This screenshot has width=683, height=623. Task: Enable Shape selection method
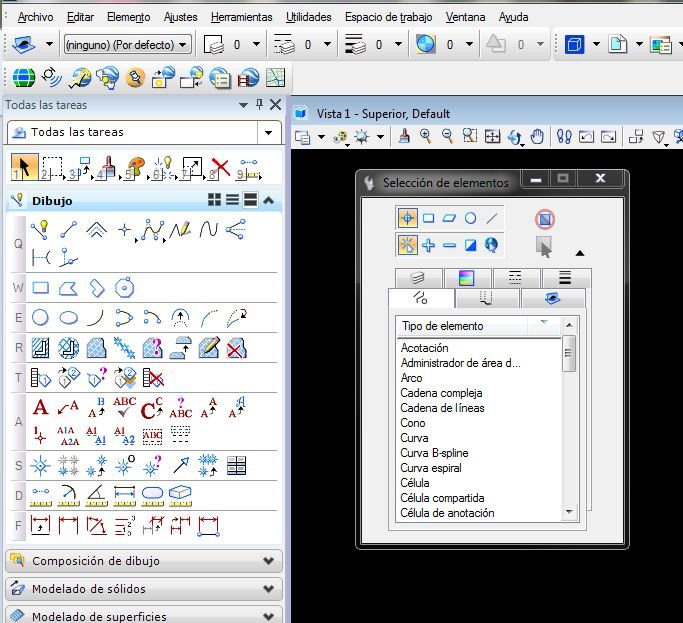tap(449, 218)
